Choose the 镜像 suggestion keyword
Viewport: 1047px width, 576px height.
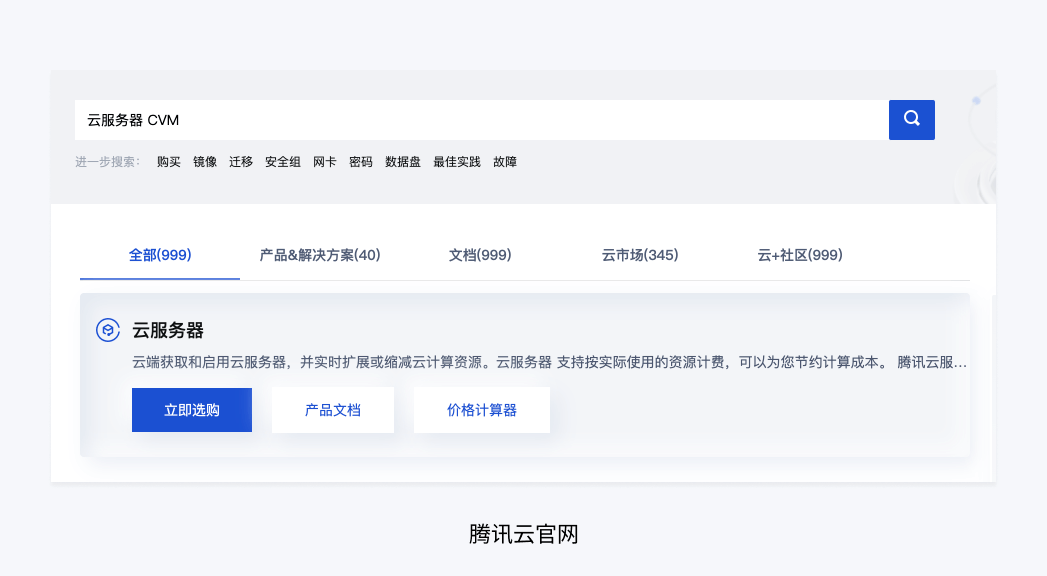click(x=205, y=162)
